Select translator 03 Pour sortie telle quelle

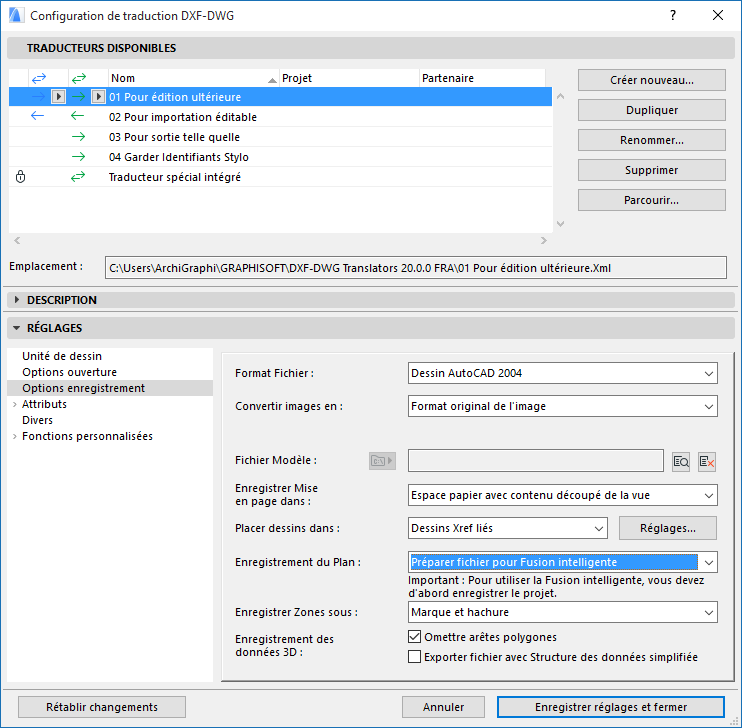pyautogui.click(x=280, y=137)
